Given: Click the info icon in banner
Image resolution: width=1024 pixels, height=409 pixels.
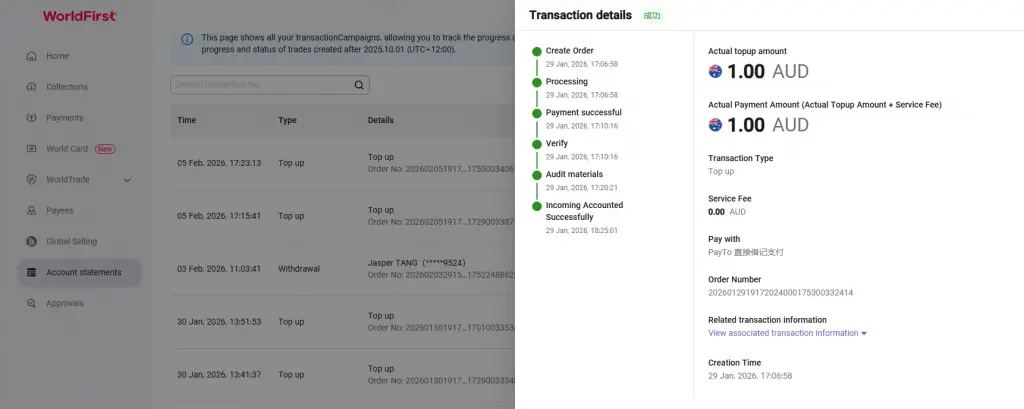Looking at the screenshot, I should pos(187,40).
